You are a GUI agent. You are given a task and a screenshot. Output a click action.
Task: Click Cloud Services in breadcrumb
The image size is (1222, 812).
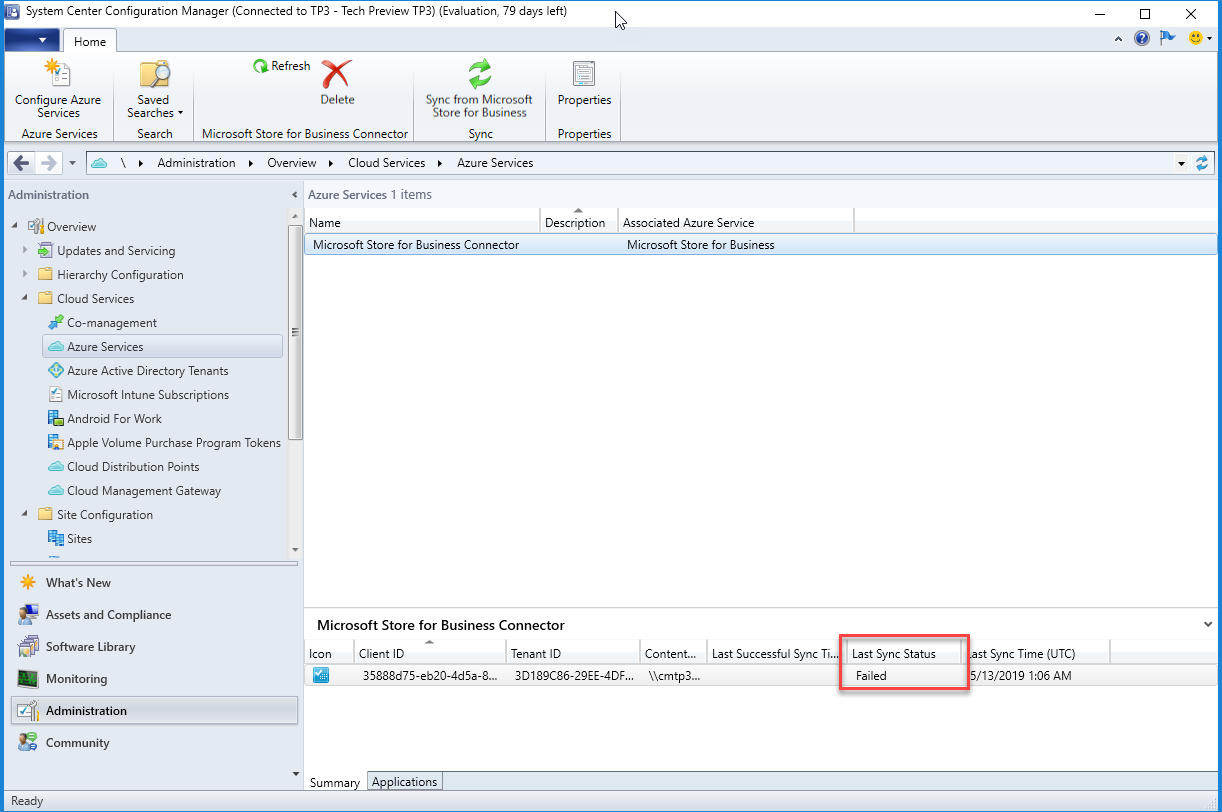coord(386,163)
